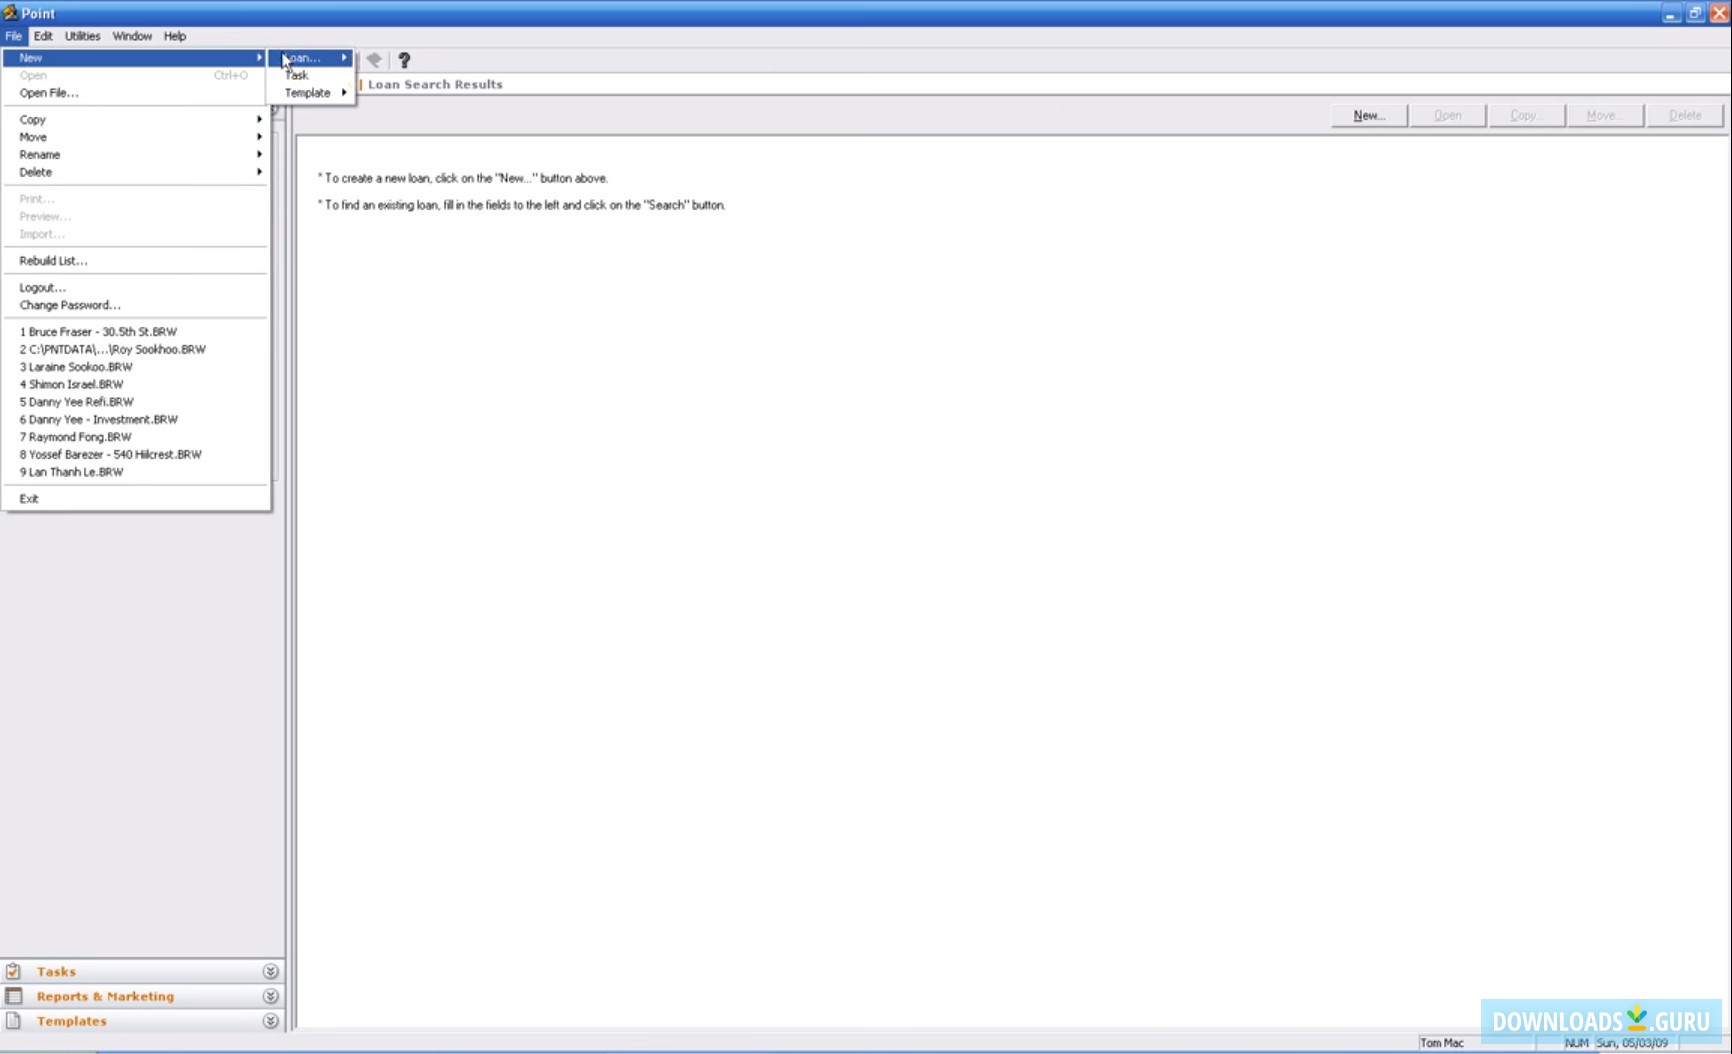
Task: Open the Window menu
Action: (x=132, y=36)
